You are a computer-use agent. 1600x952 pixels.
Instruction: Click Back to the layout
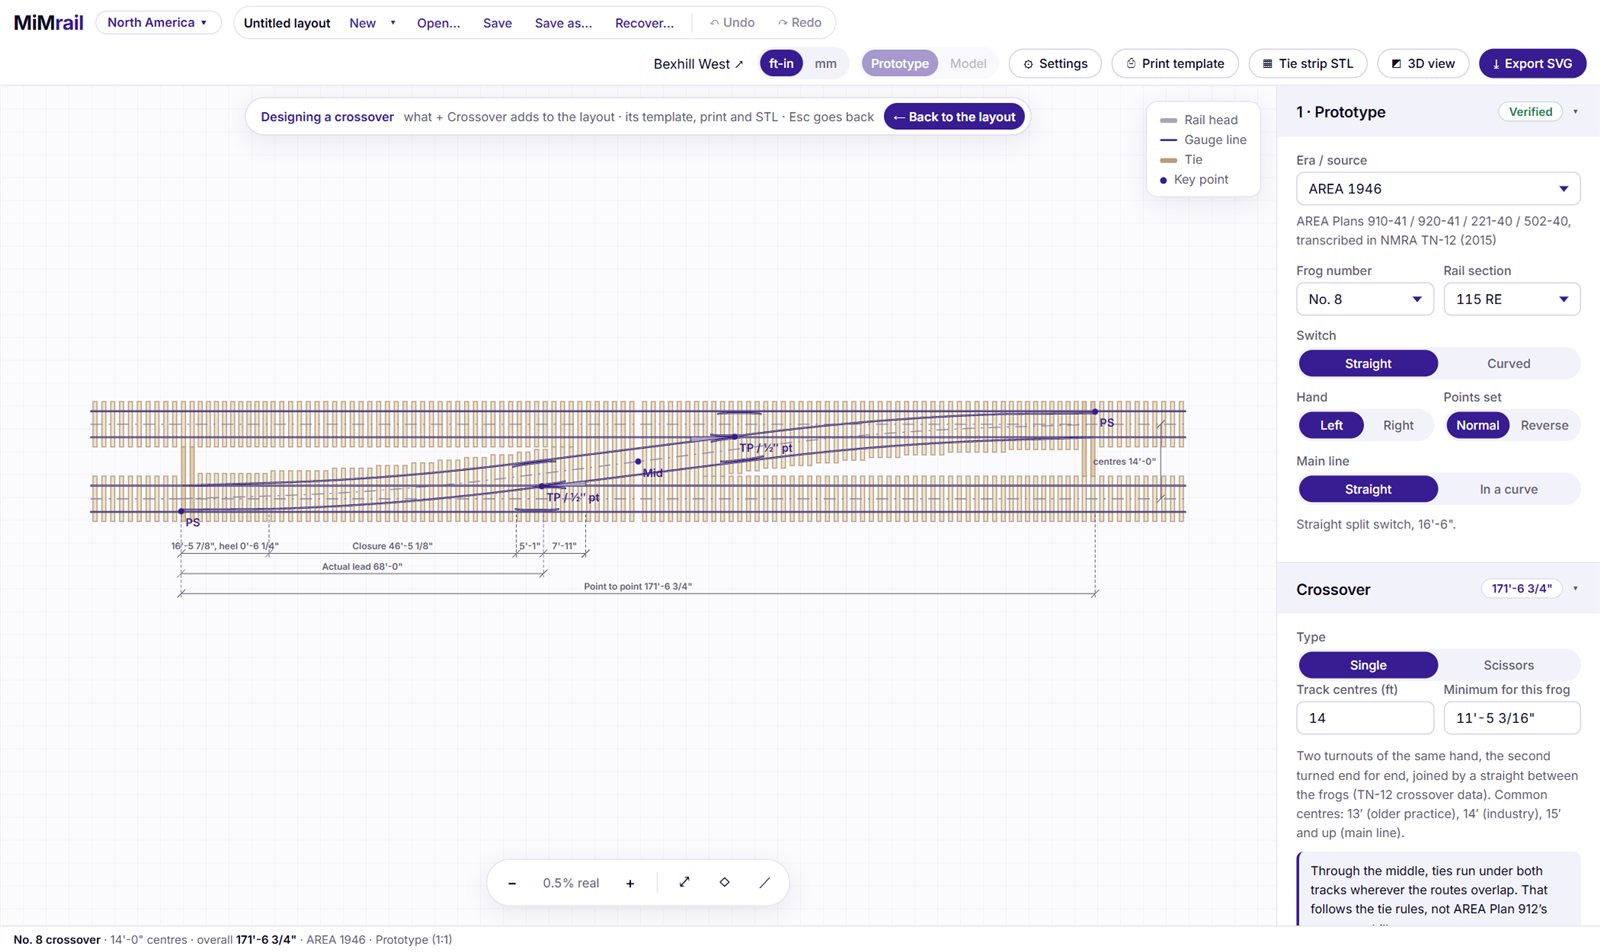(955, 117)
